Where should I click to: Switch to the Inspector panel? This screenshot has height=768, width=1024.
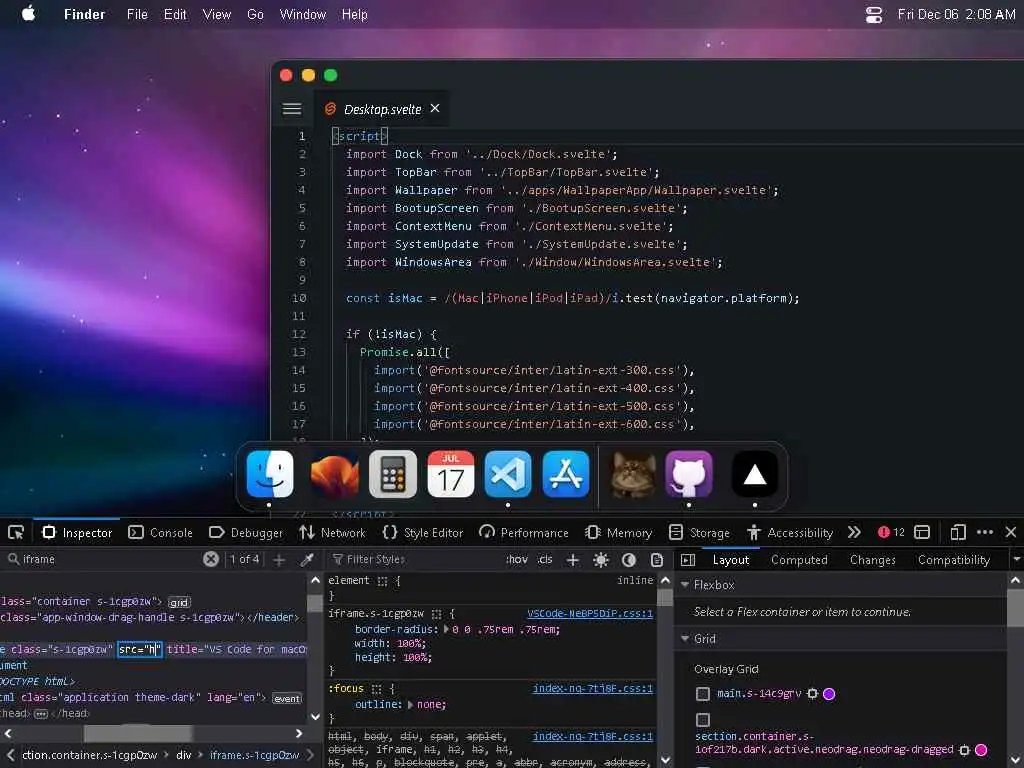(x=77, y=533)
